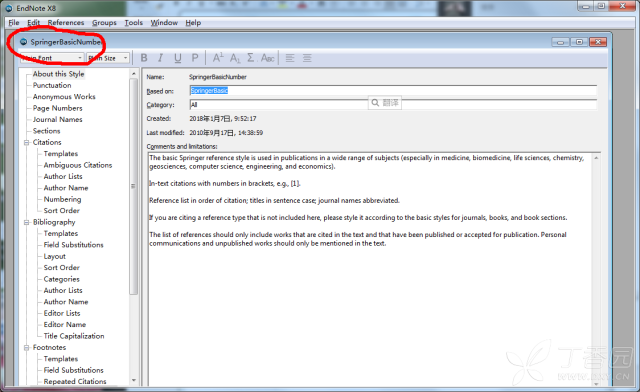Select Repeated Citations tree item
The image size is (640, 392).
point(75,382)
